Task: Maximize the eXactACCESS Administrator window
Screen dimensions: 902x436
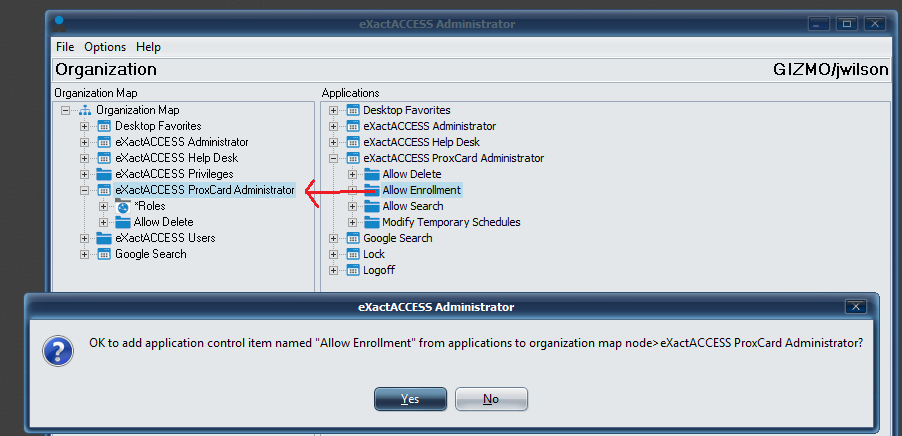Action: [x=846, y=24]
